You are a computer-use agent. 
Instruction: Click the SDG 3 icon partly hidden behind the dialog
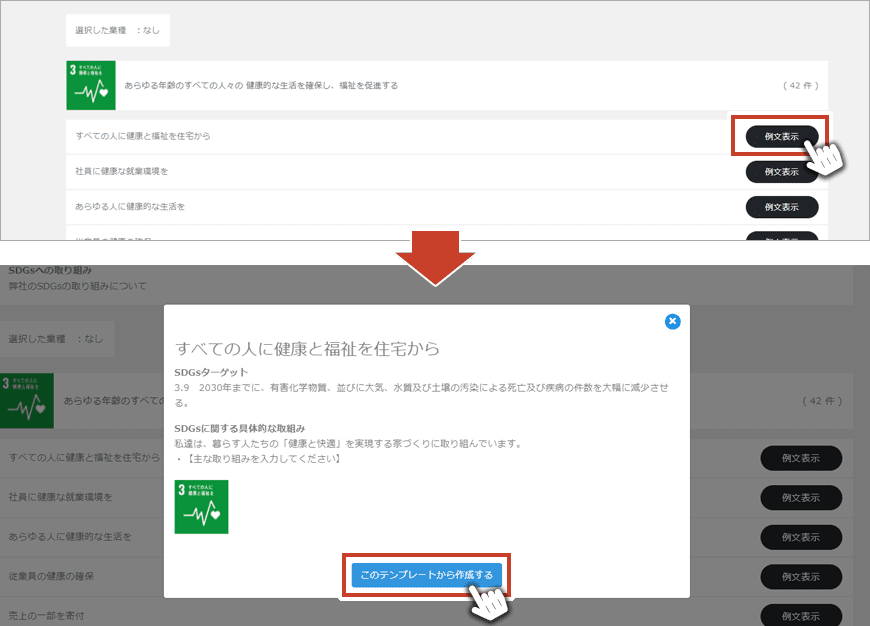(27, 400)
